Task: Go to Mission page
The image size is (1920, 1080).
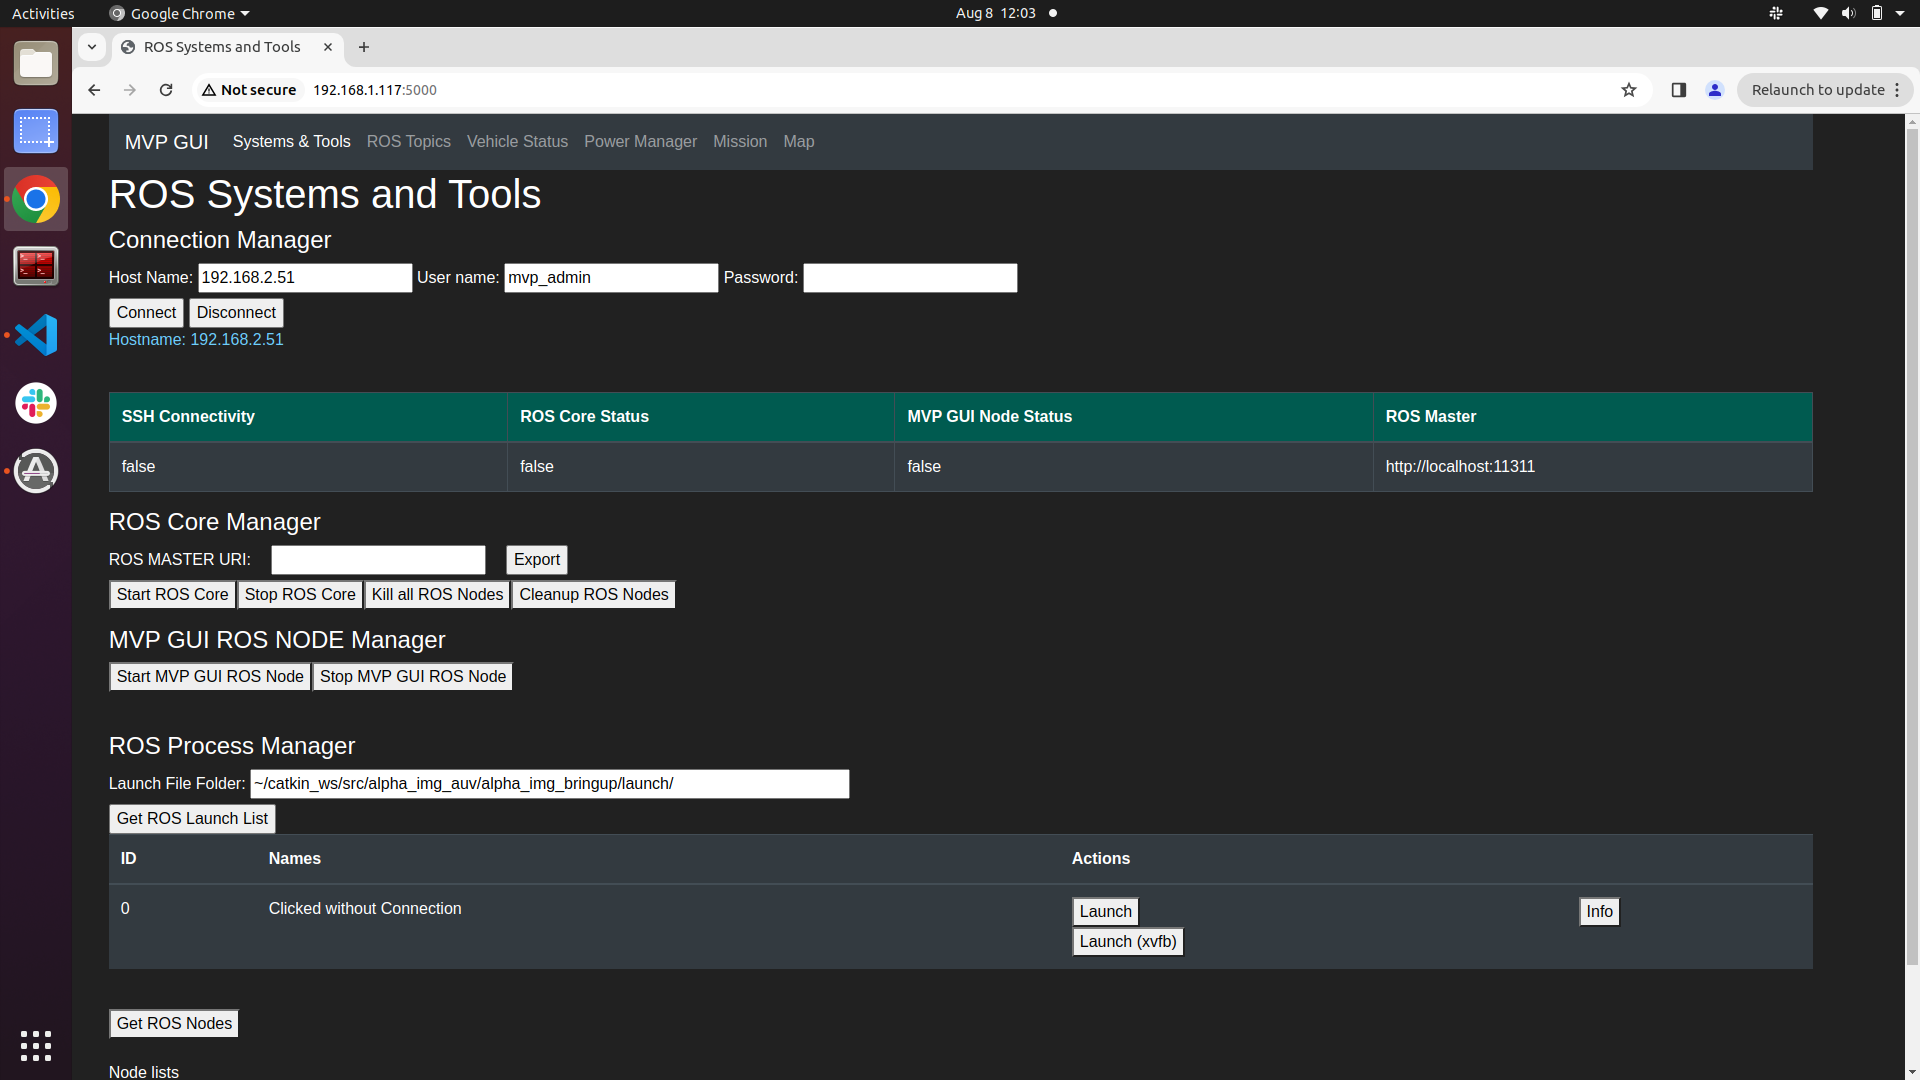Action: click(740, 142)
